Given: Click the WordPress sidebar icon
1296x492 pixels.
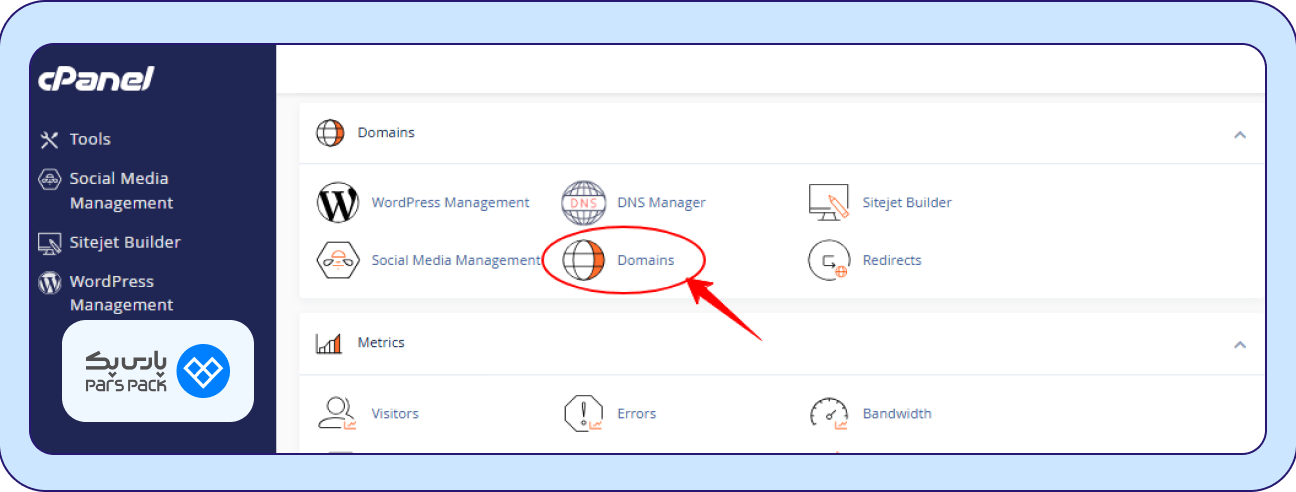Looking at the screenshot, I should coord(50,283).
